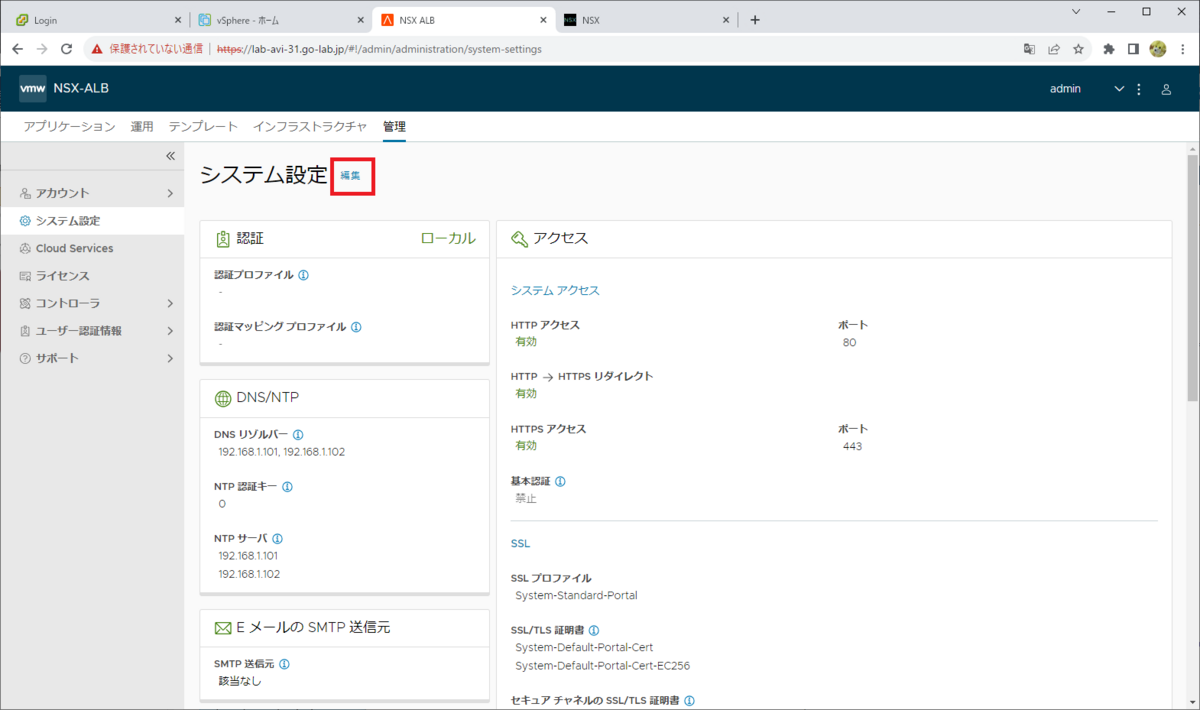Open the three-dot menu in header
The height and width of the screenshot is (710, 1200).
(x=1139, y=89)
